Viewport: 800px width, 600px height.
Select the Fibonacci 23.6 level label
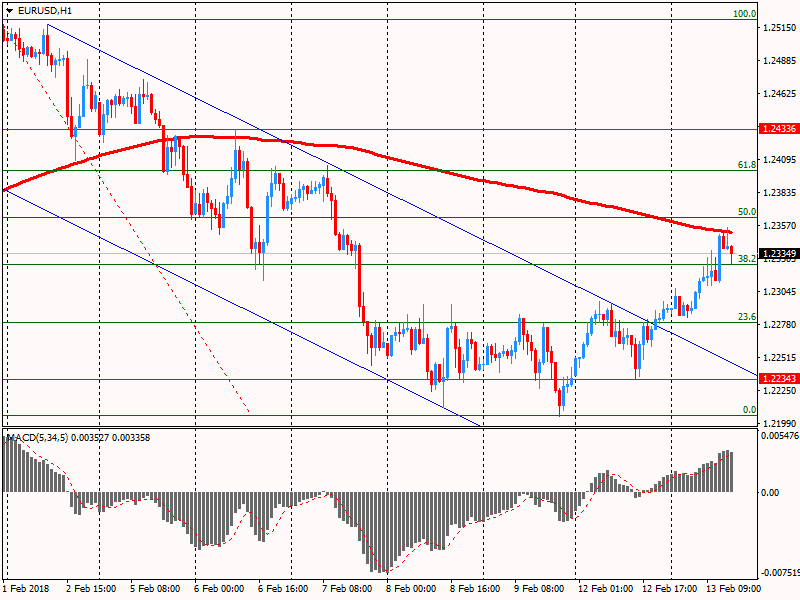pos(747,317)
